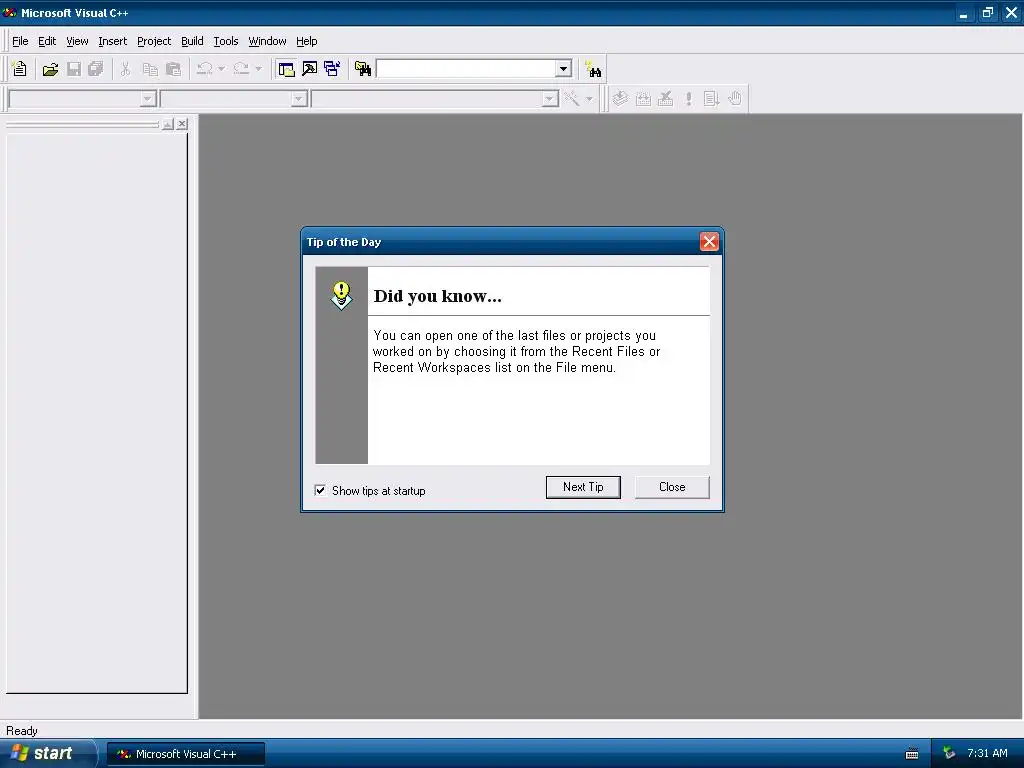Create a new text file via toolbar

pyautogui.click(x=20, y=69)
